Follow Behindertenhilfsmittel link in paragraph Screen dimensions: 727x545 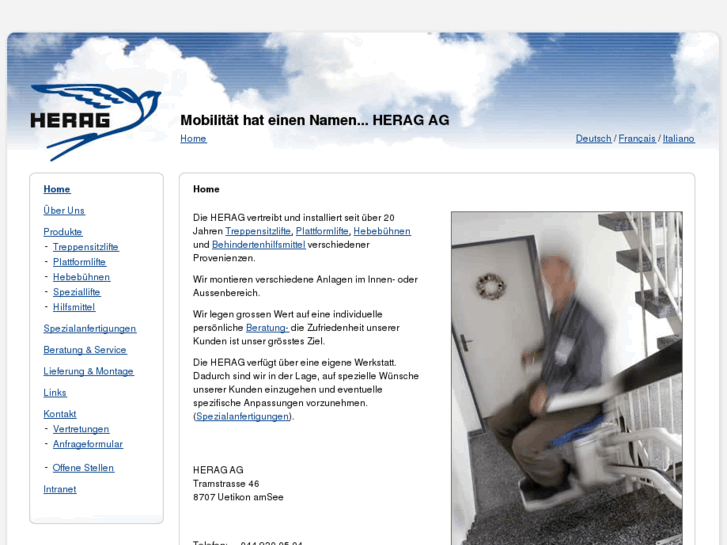point(259,244)
